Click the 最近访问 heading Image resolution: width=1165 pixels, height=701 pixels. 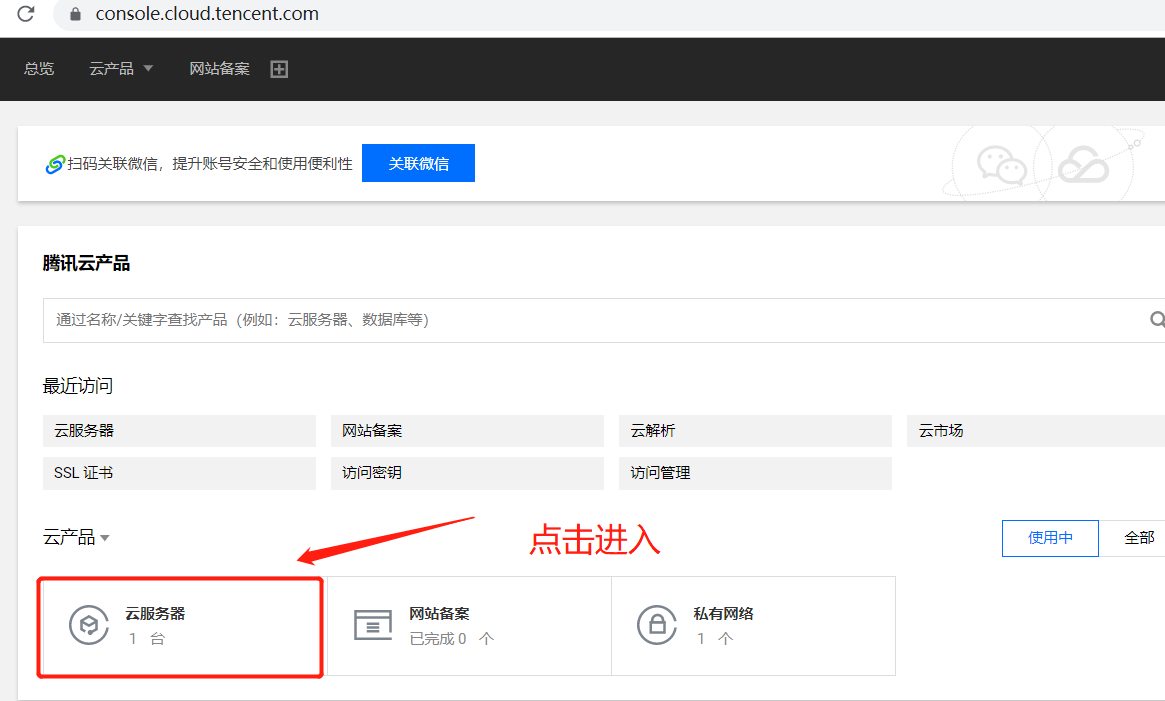(x=78, y=386)
